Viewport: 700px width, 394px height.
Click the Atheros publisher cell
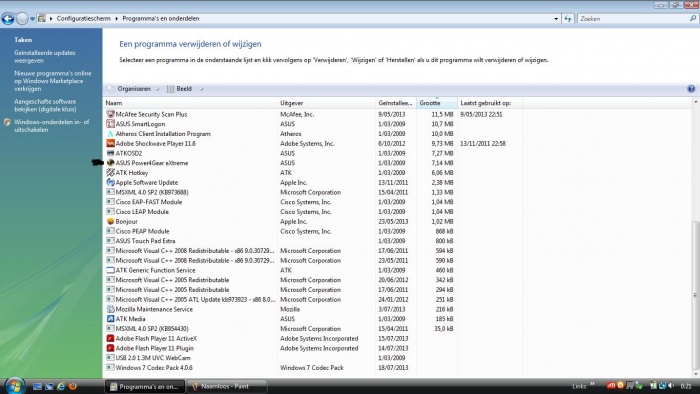[x=291, y=134]
